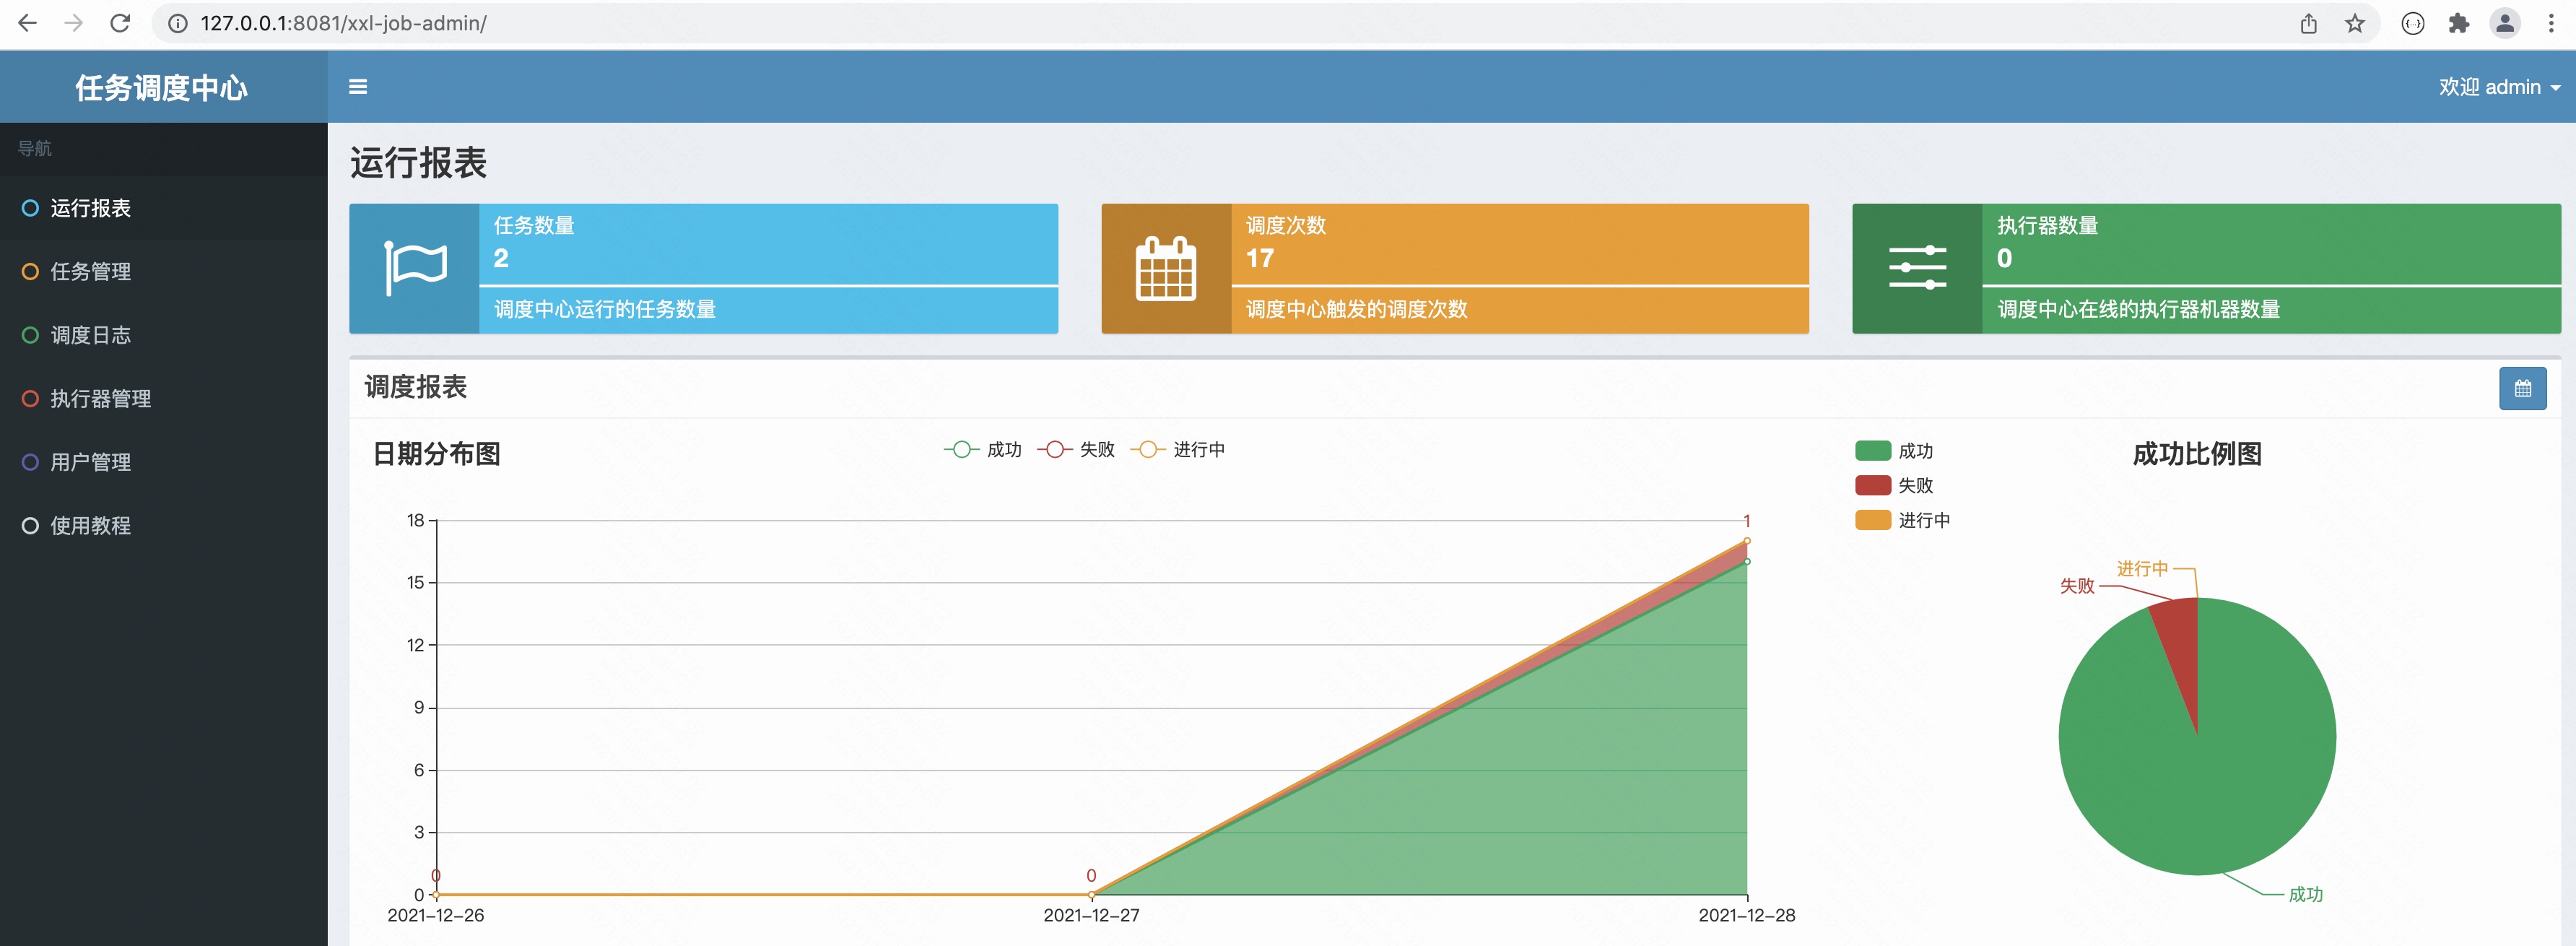Bookmark this page with star icon
Screen dimensions: 2576x946
(x=2355, y=23)
